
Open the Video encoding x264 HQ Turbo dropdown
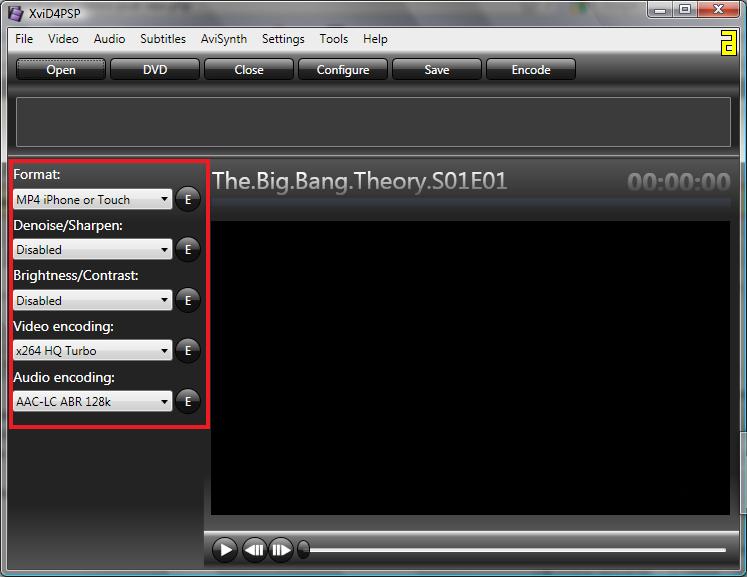click(x=92, y=351)
